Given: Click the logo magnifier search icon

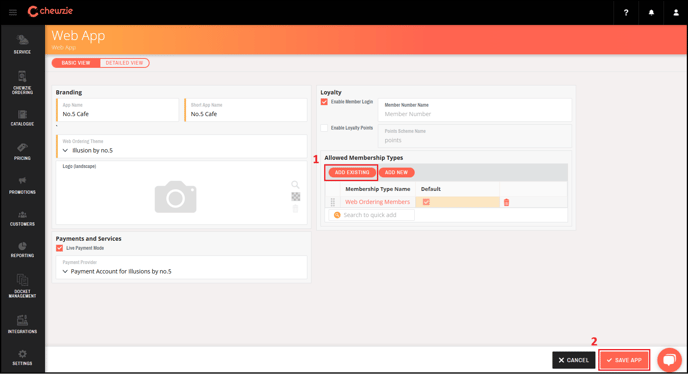Looking at the screenshot, I should 295,185.
